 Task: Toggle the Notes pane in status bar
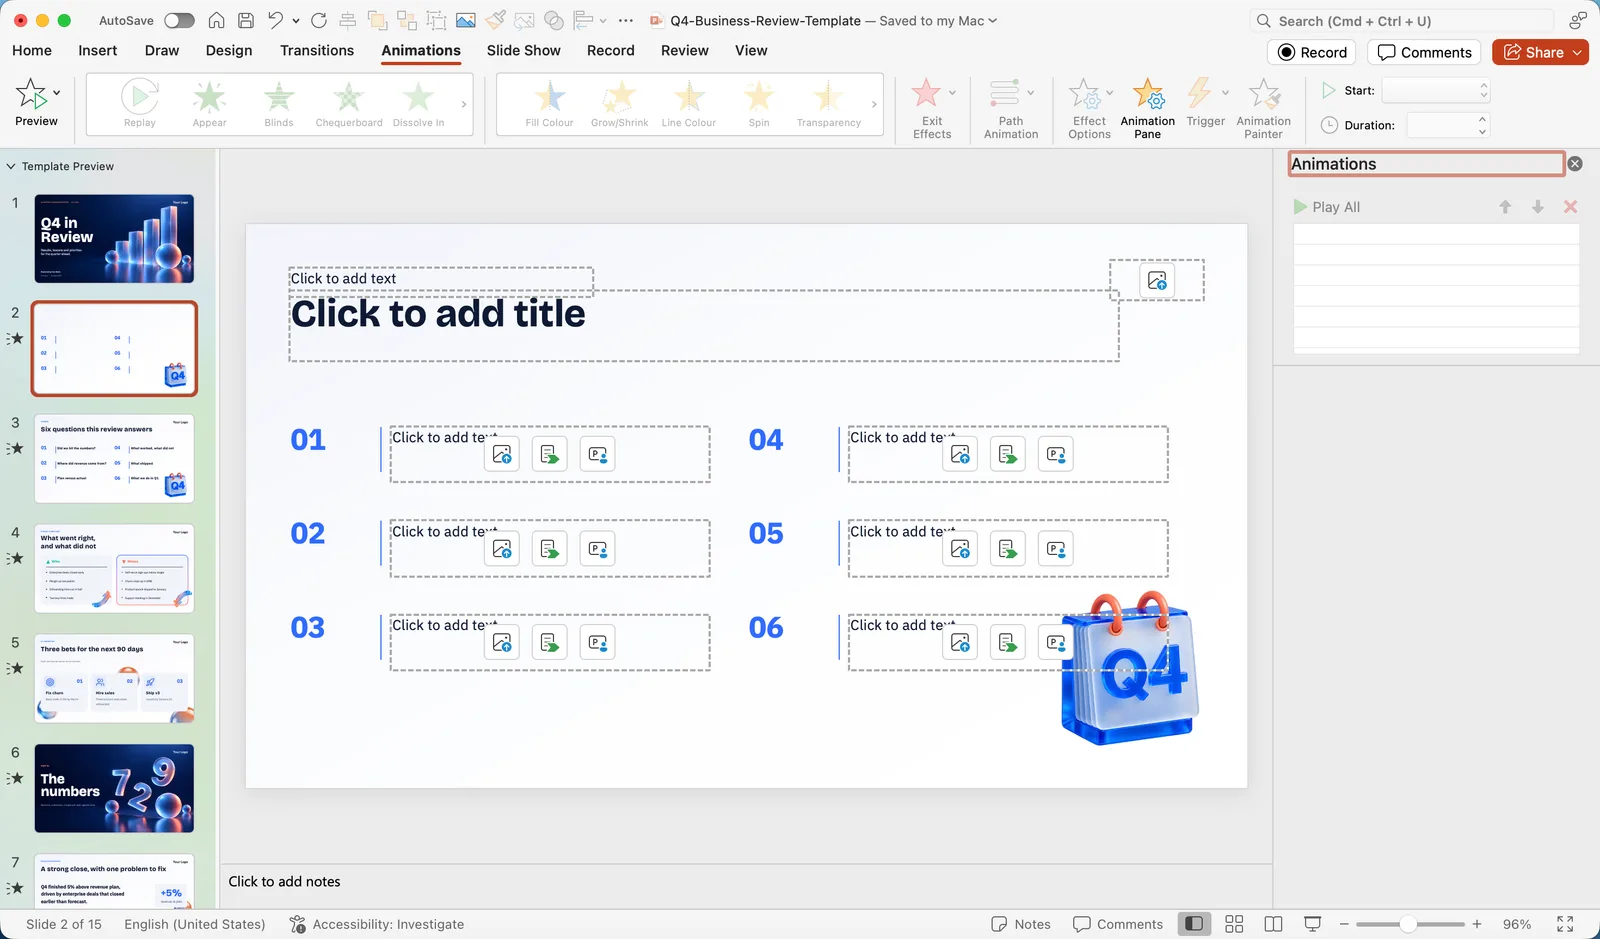tap(1021, 924)
